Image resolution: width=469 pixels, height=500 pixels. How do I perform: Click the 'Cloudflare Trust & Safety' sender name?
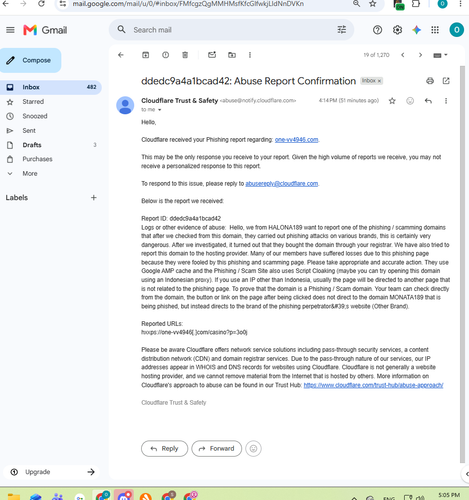(x=180, y=101)
